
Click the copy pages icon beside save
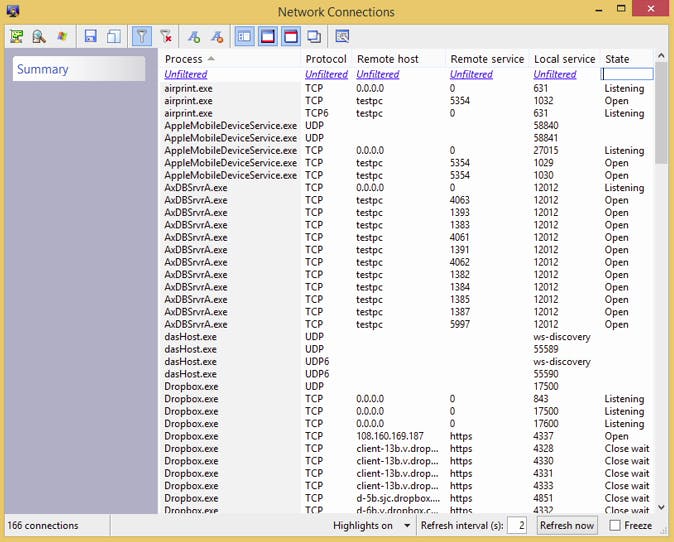(114, 36)
